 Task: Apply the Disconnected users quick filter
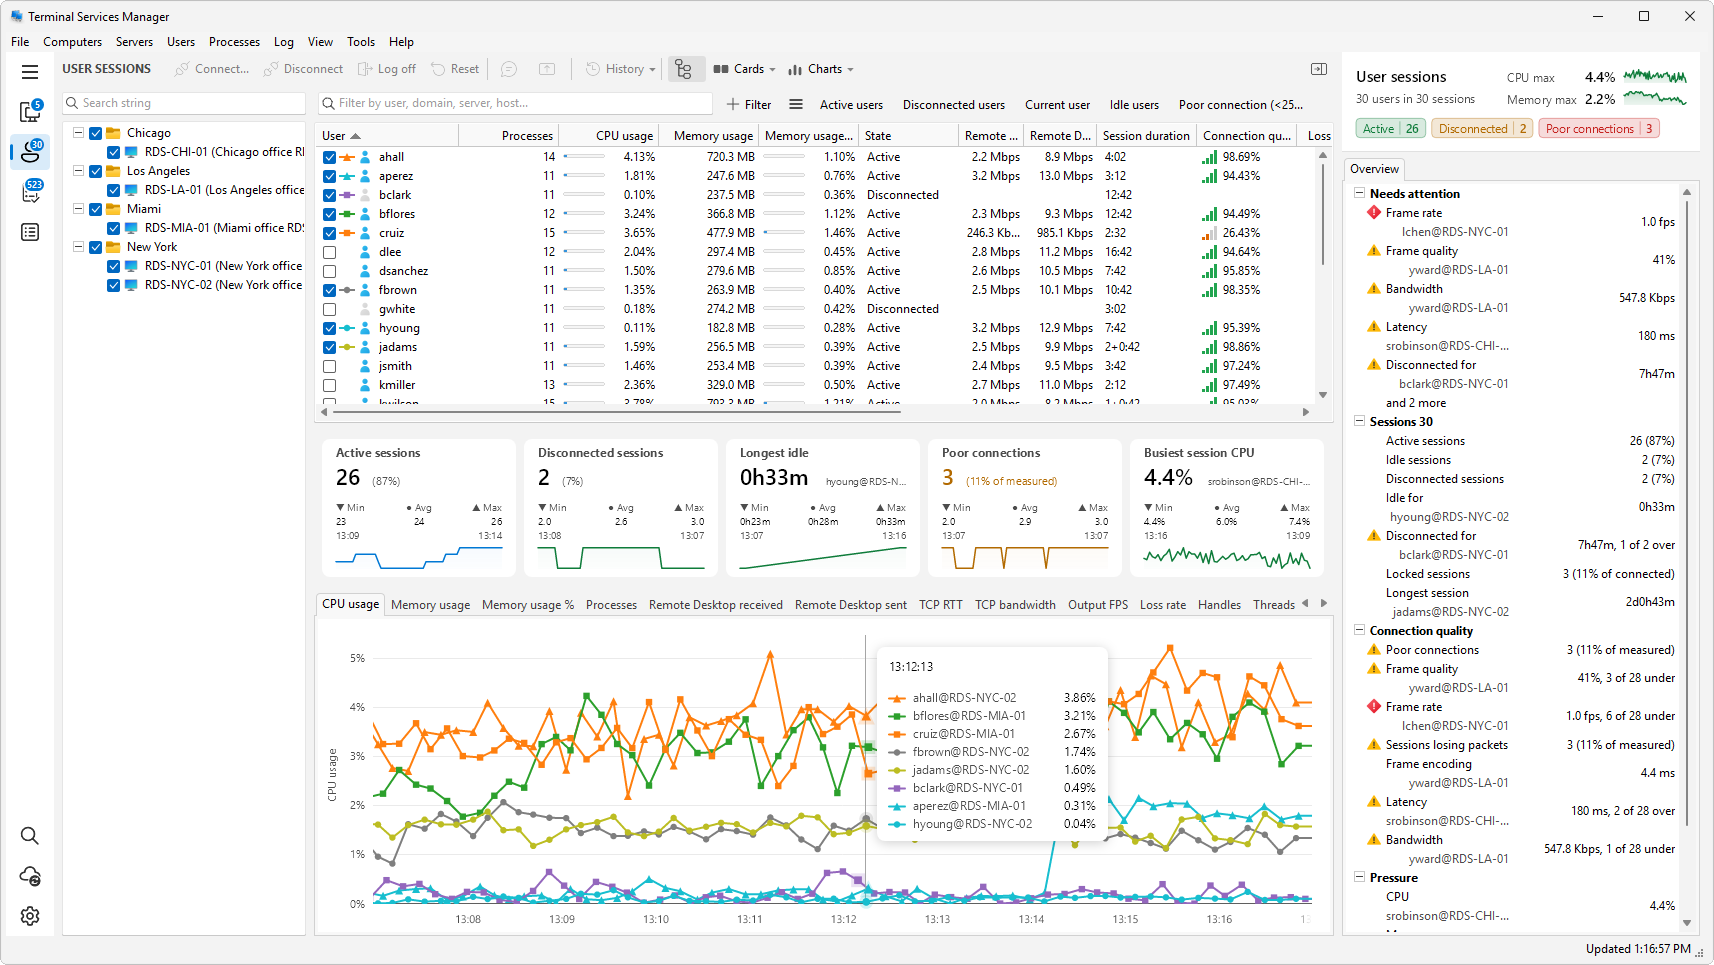click(954, 105)
